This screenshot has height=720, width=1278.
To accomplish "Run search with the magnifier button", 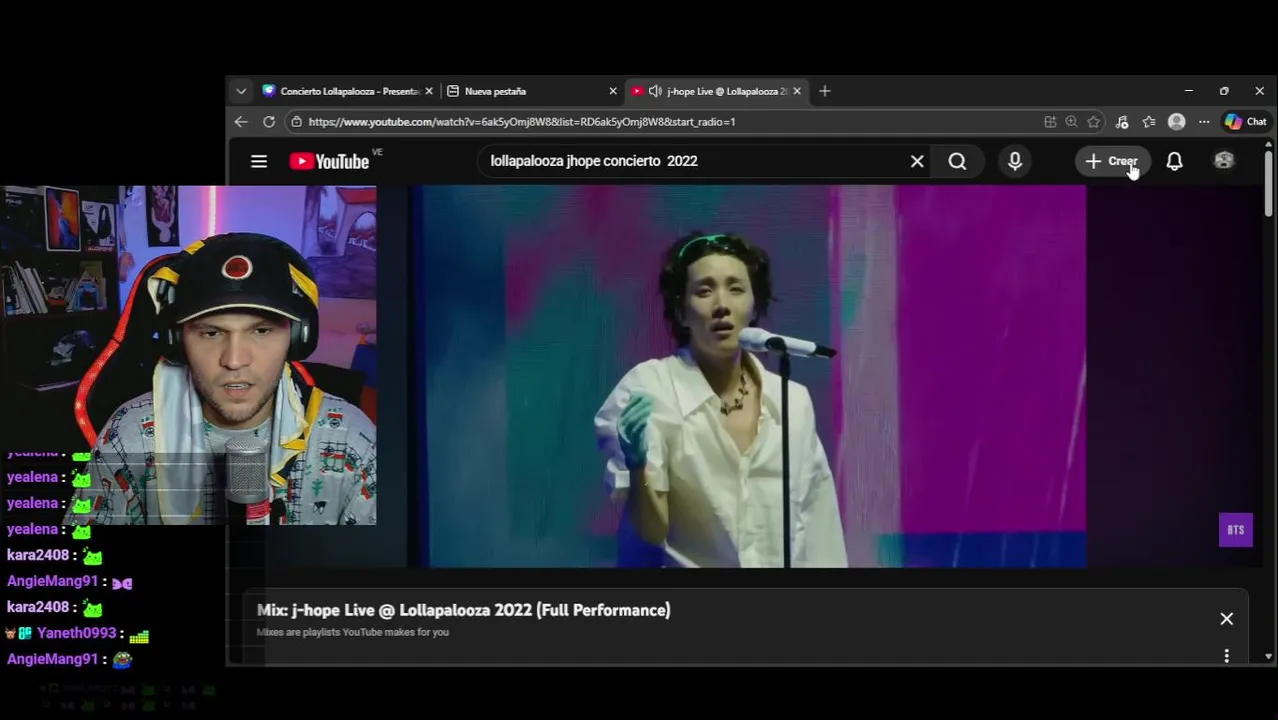I will pyautogui.click(x=957, y=161).
